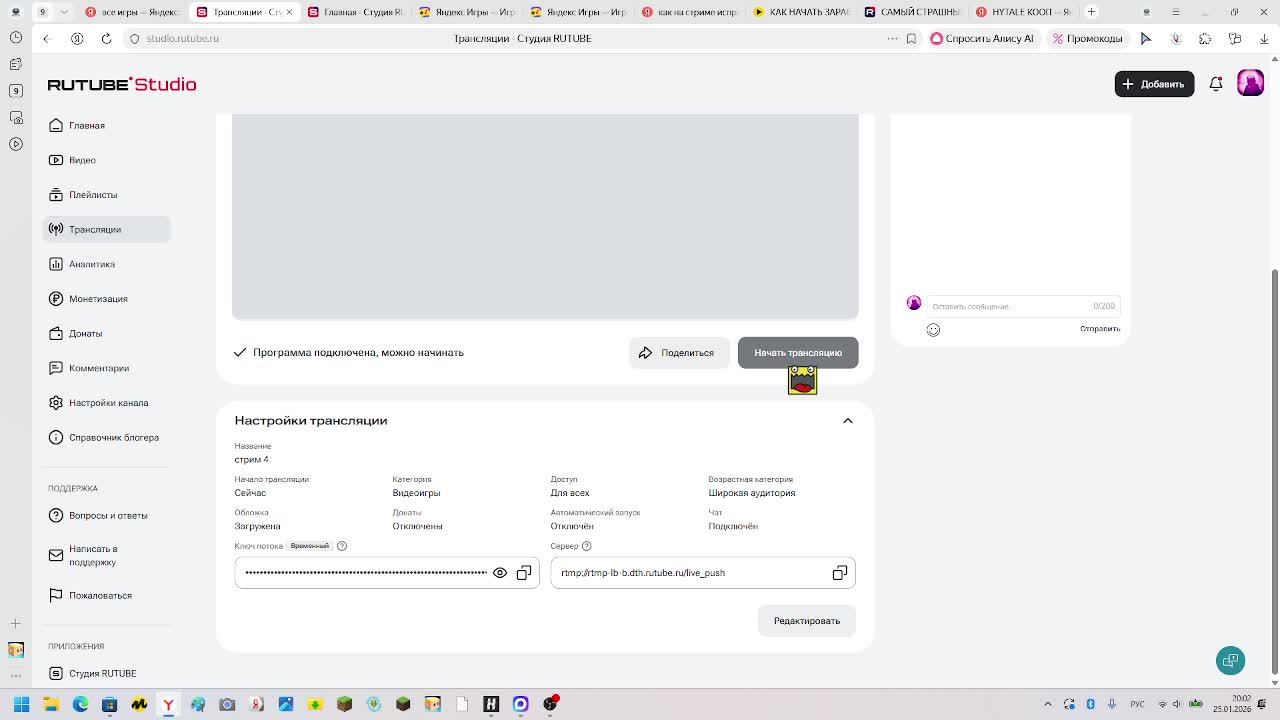
Task: Click the studio.rutube.ru address bar
Action: 183,38
